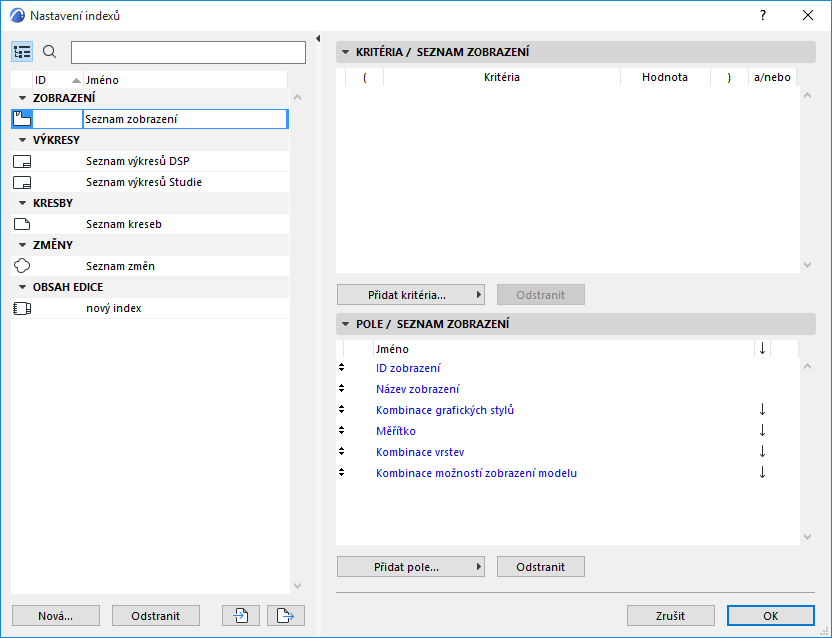Click the Seznam výkresů DSP layout icon
Image resolution: width=832 pixels, height=638 pixels.
22,161
